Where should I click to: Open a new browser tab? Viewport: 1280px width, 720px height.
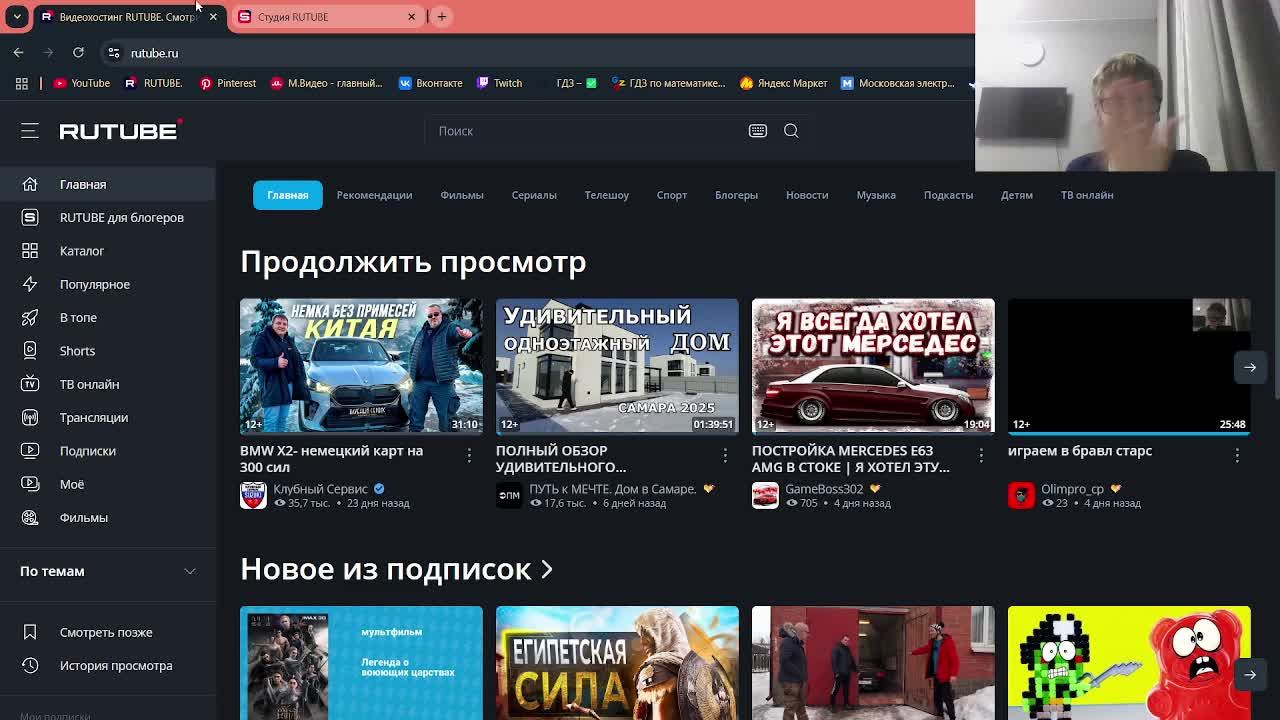point(441,17)
